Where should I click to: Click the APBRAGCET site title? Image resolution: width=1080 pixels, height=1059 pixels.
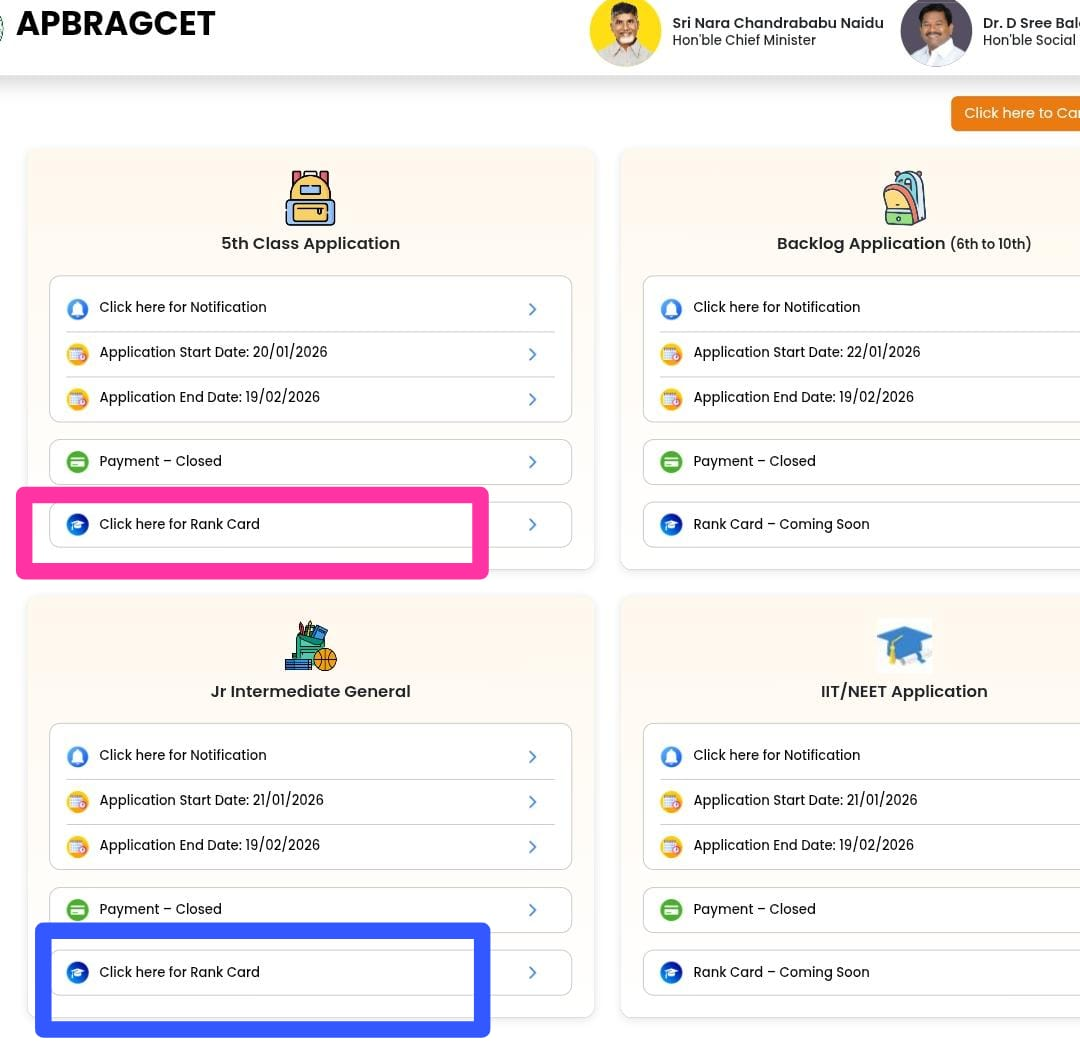tap(116, 23)
